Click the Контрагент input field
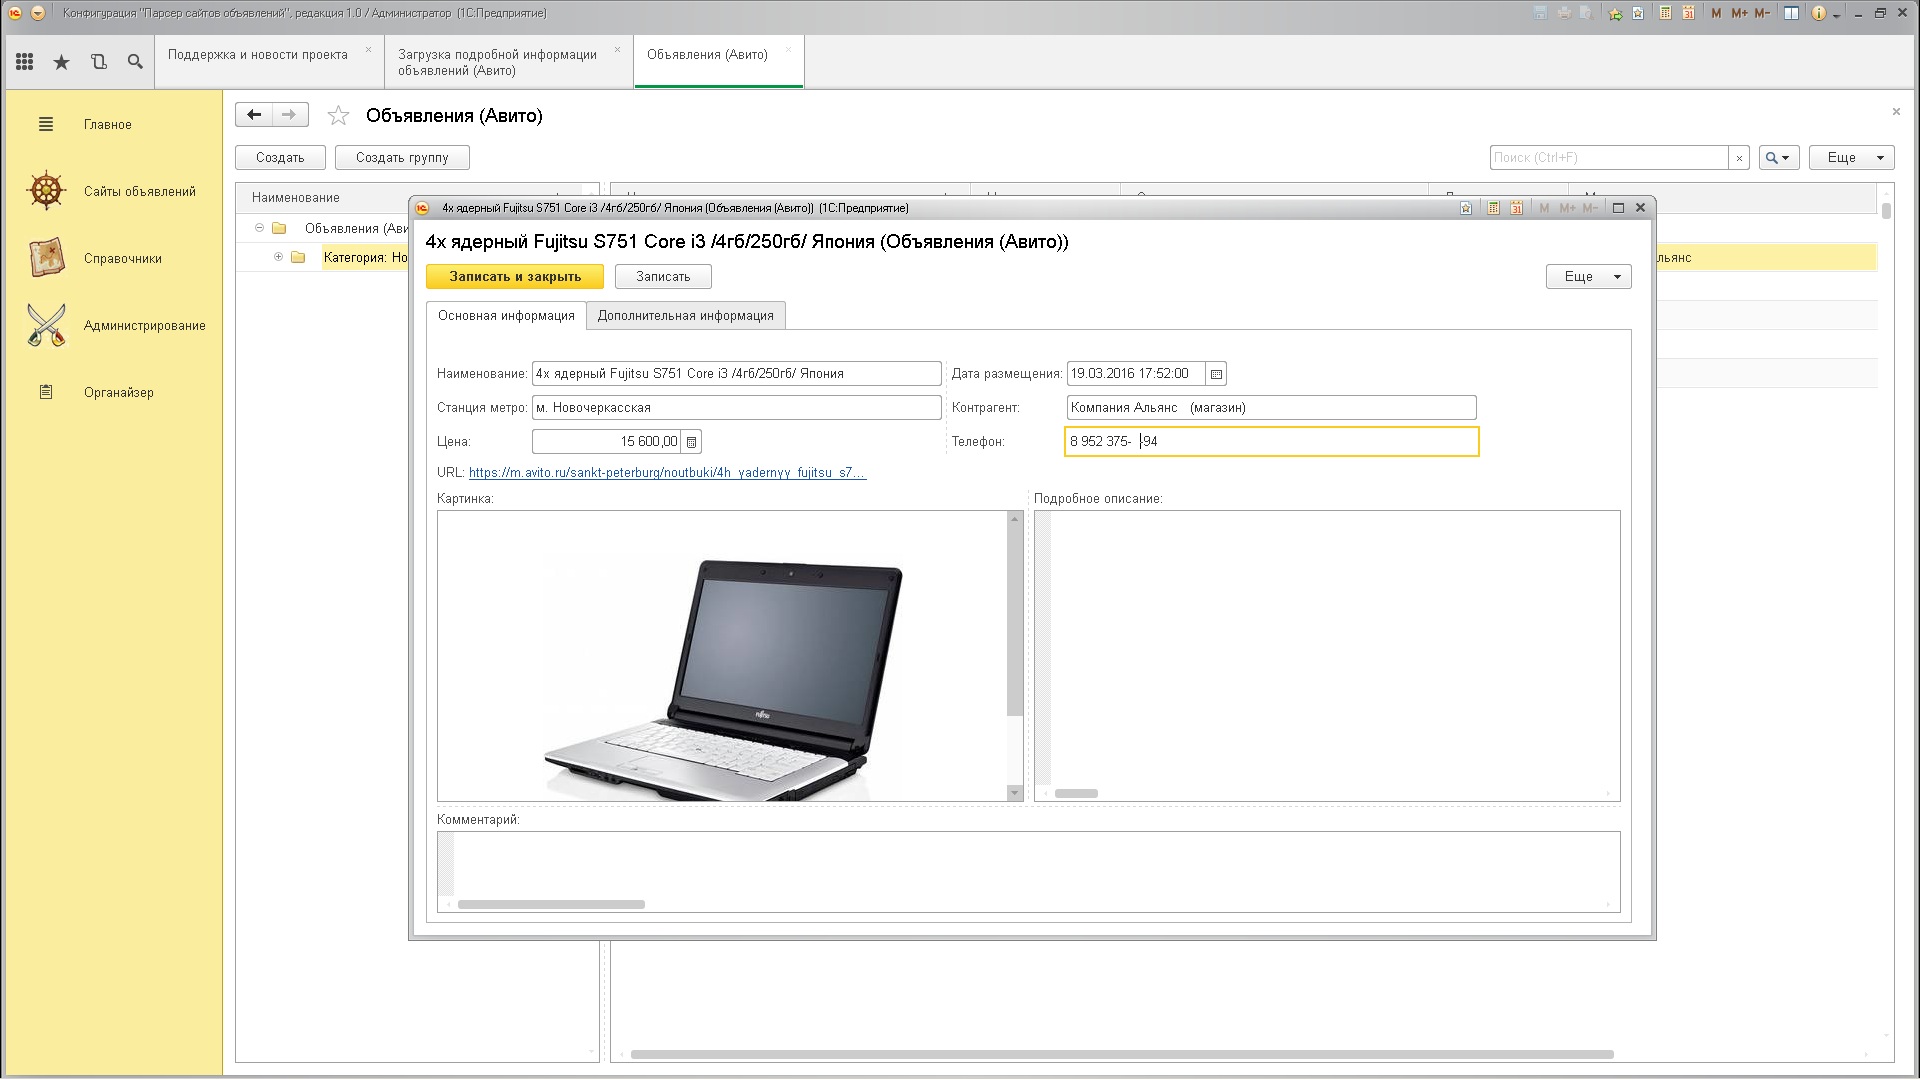 (1271, 408)
